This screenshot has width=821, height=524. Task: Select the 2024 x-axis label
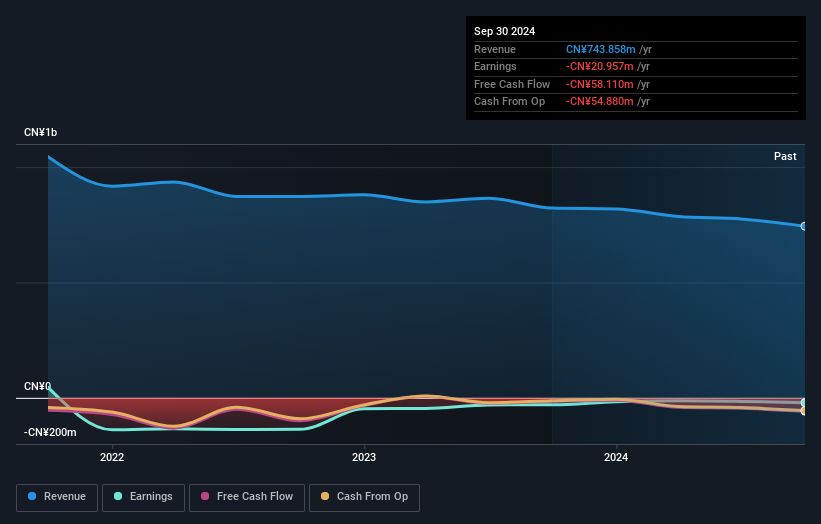coord(616,457)
